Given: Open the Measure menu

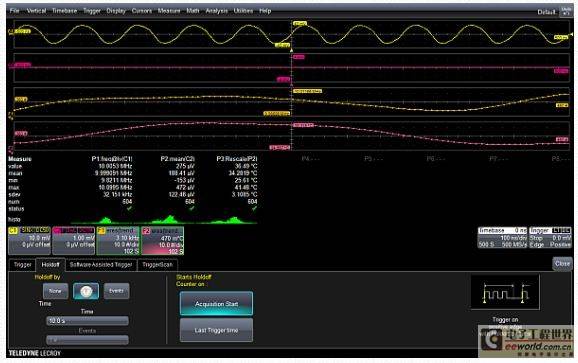Looking at the screenshot, I should 169,11.
